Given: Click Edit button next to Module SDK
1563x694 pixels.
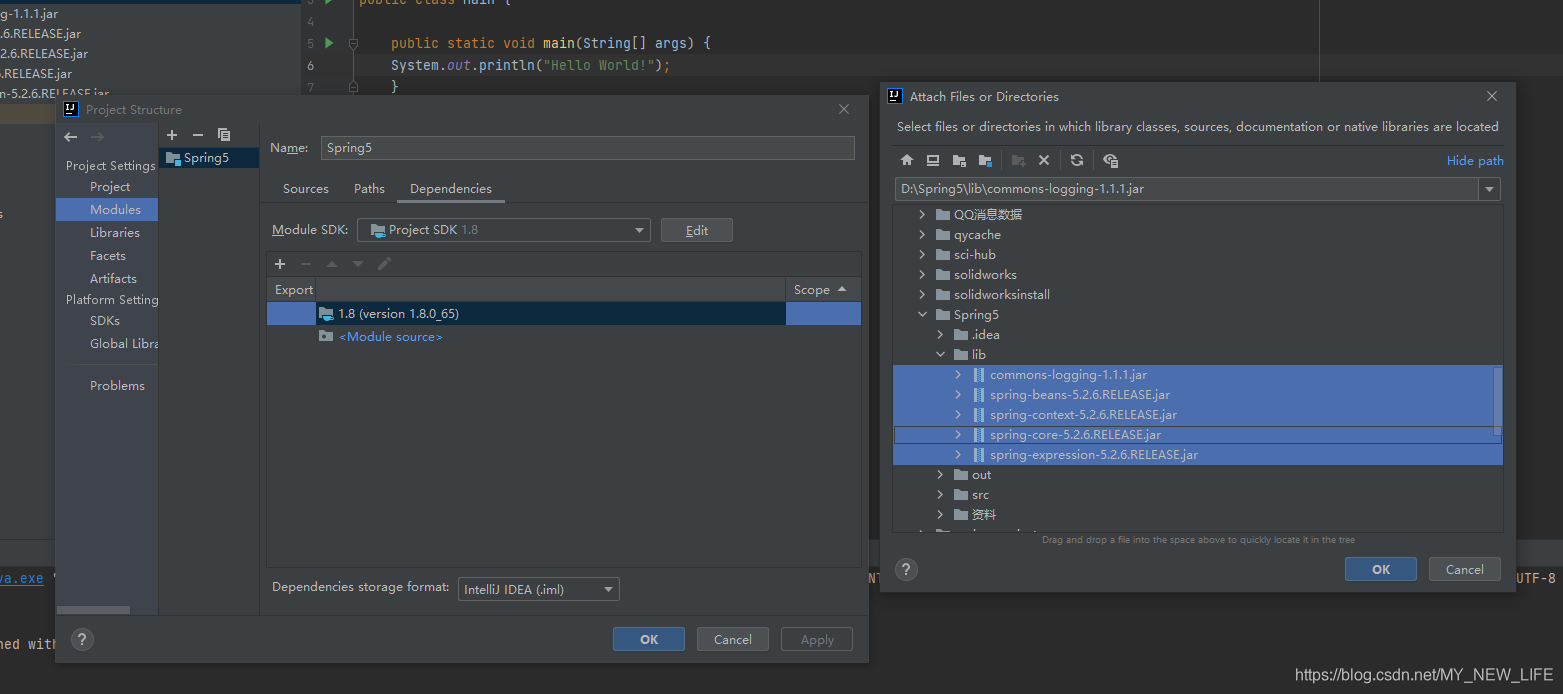Looking at the screenshot, I should pyautogui.click(x=697, y=230).
